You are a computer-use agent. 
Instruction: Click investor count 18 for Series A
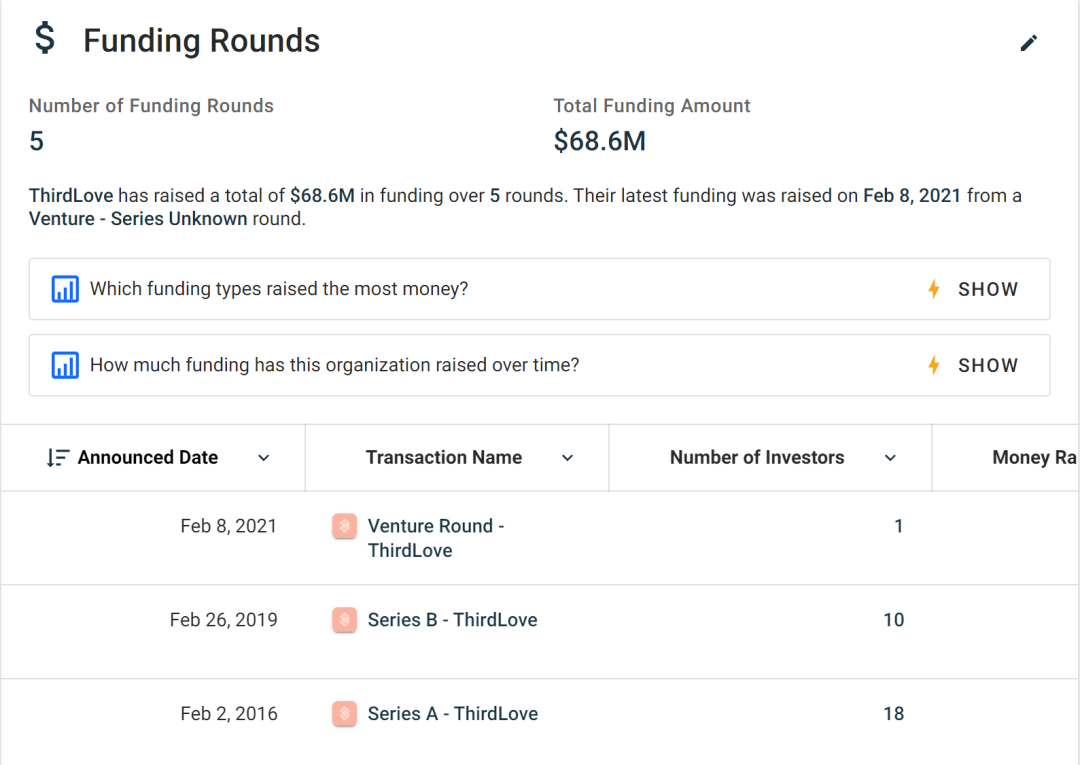coord(893,714)
